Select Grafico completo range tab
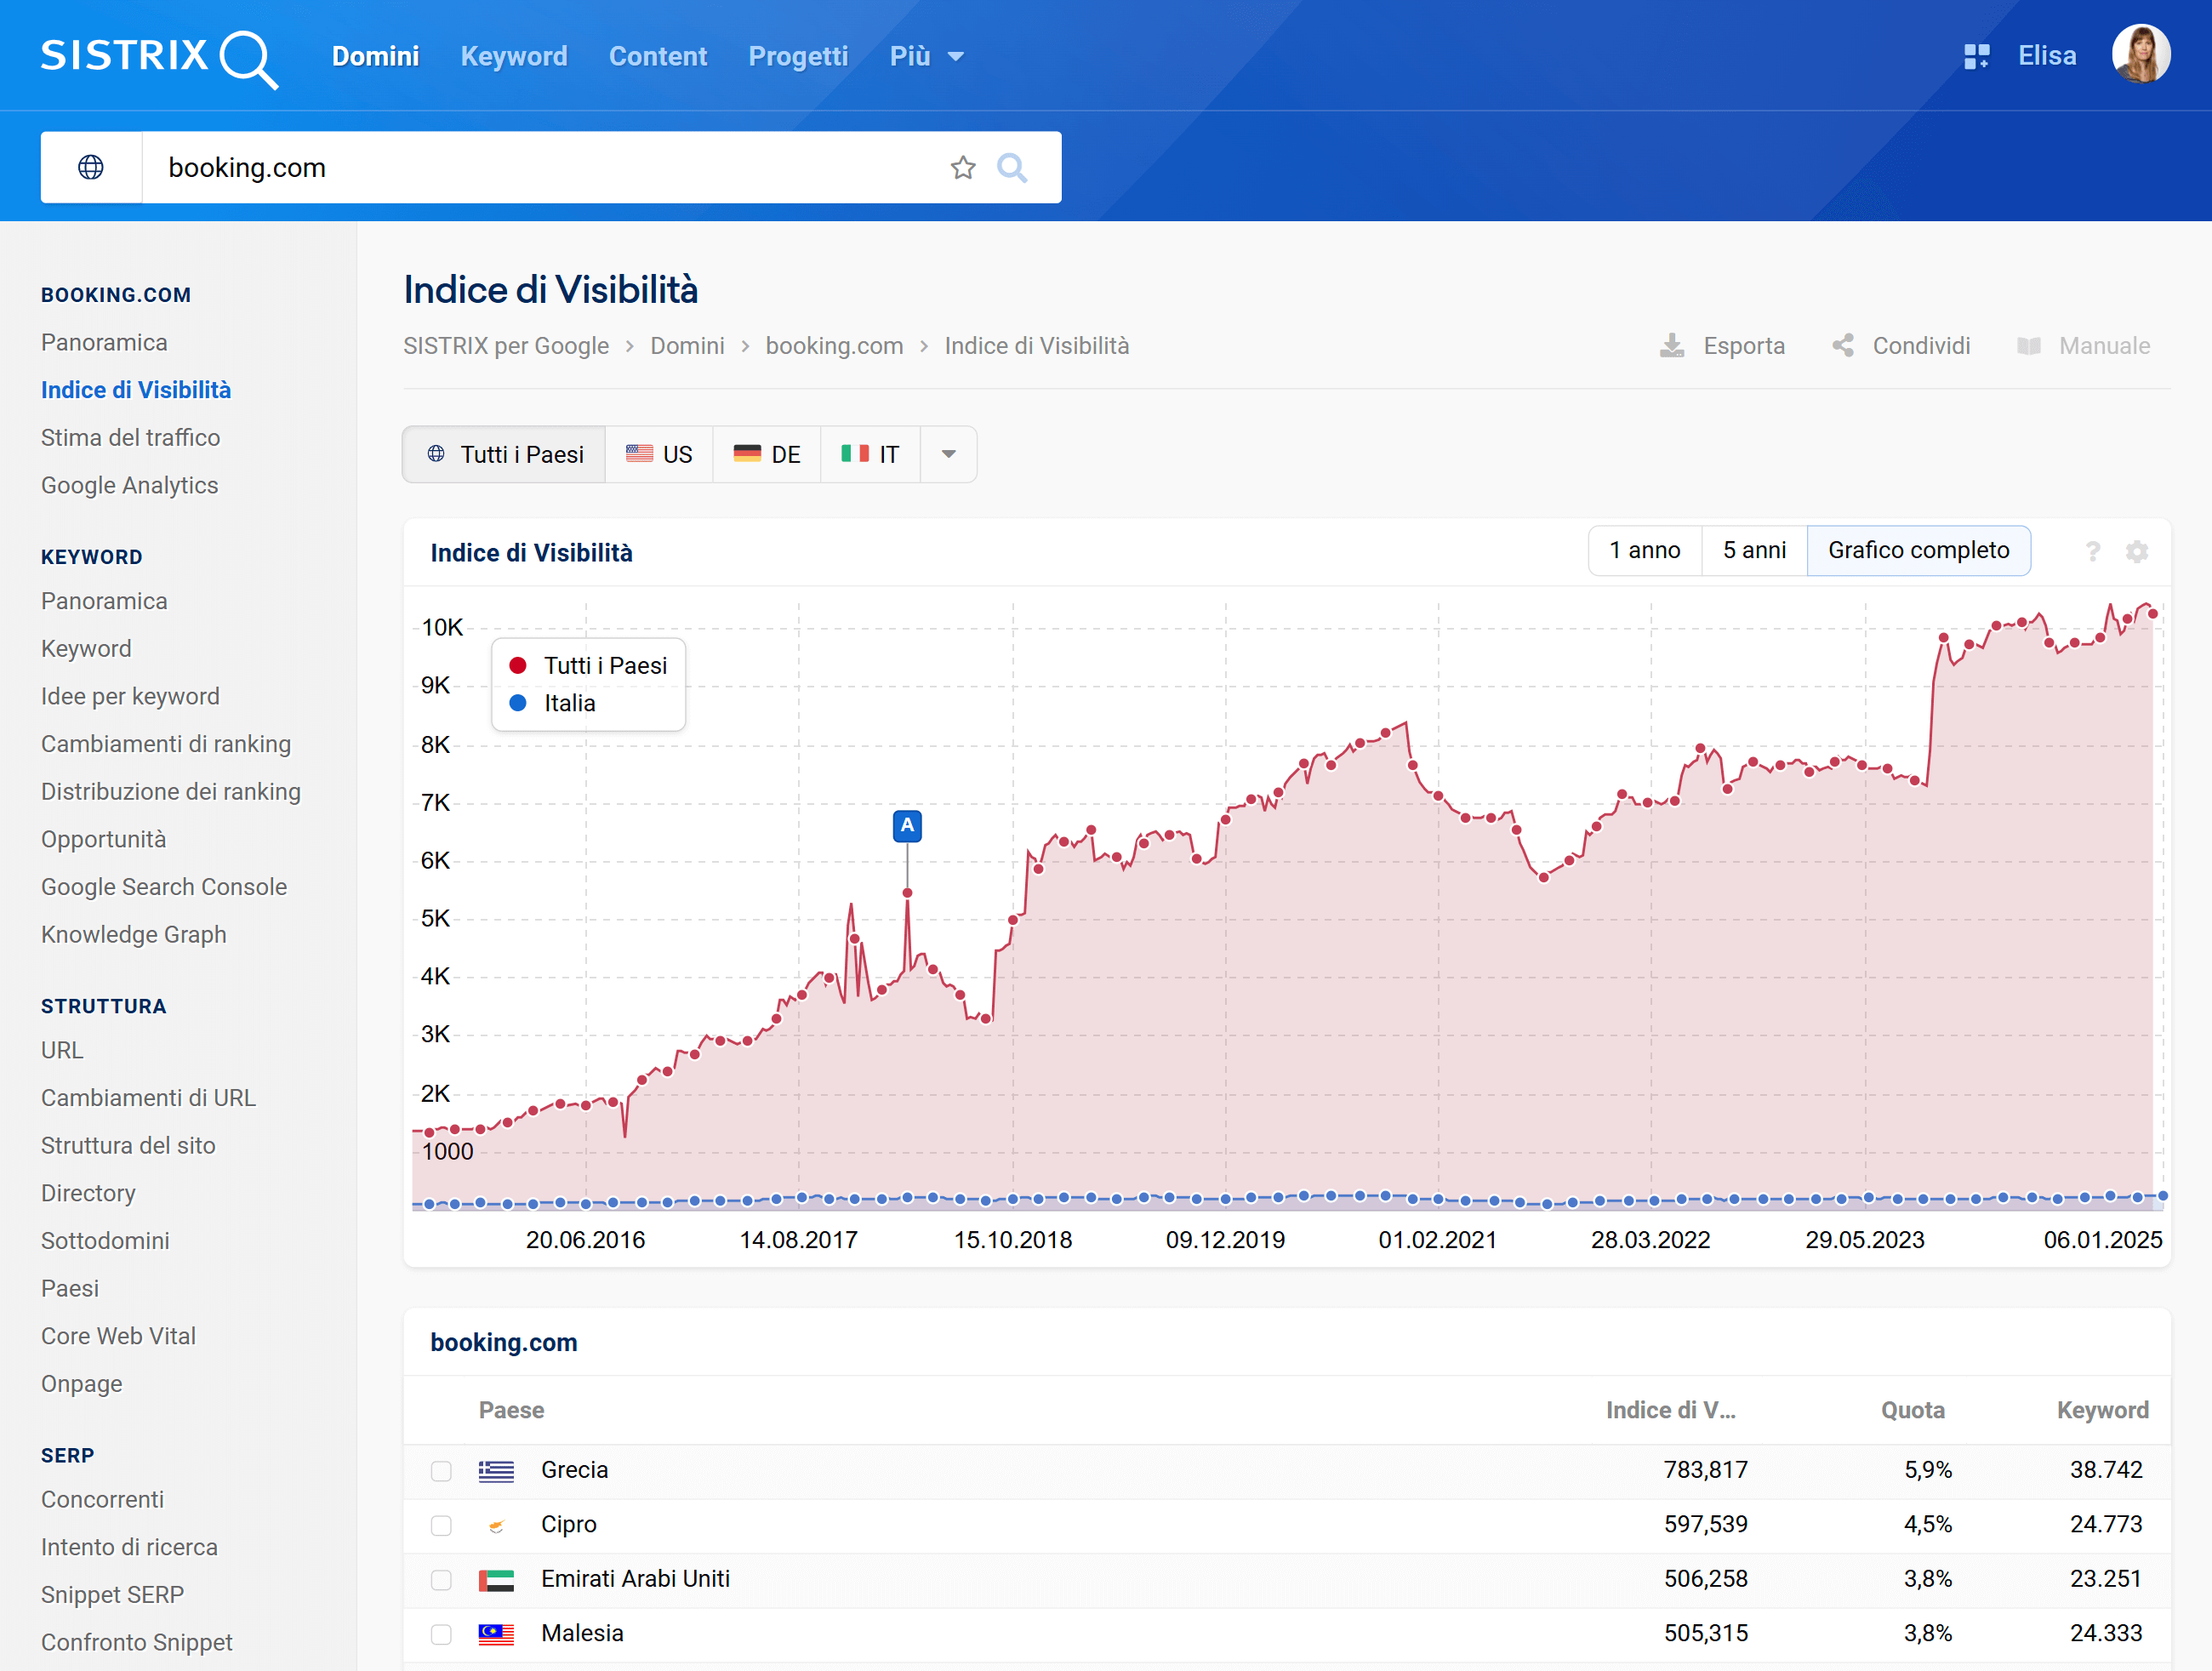The width and height of the screenshot is (2212, 1671). click(x=1918, y=550)
